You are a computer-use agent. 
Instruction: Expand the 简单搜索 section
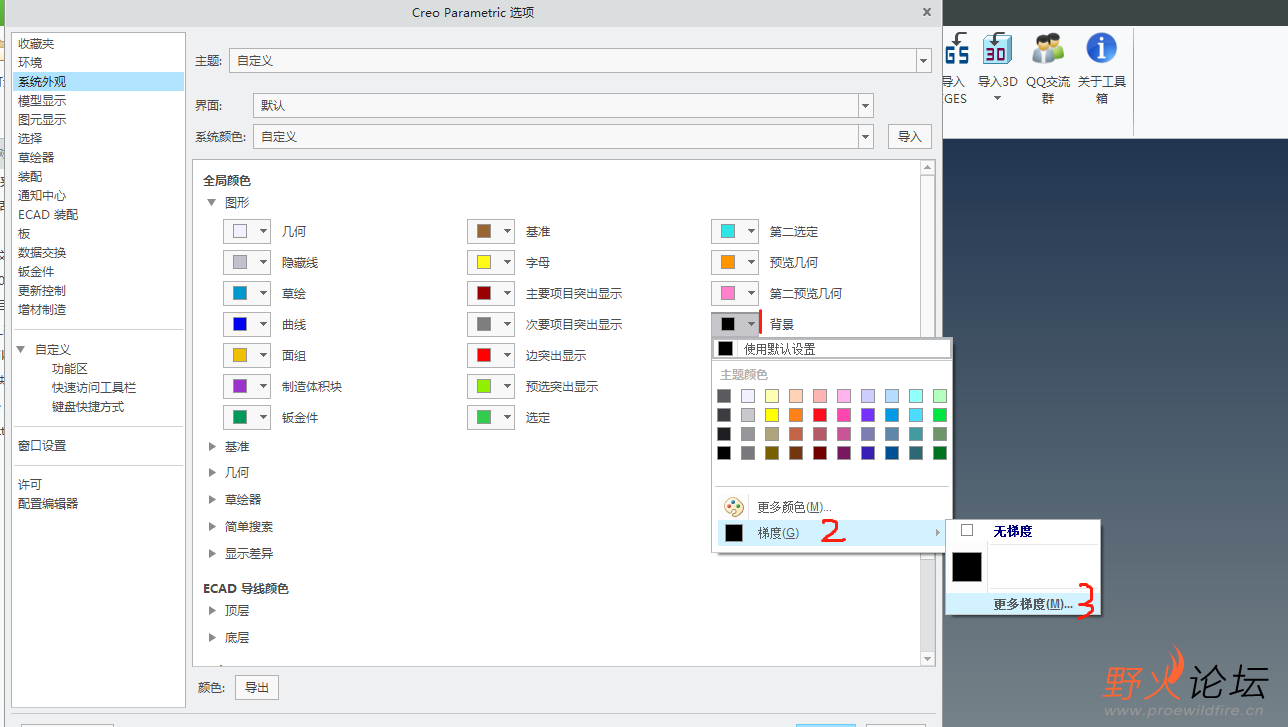tap(212, 526)
